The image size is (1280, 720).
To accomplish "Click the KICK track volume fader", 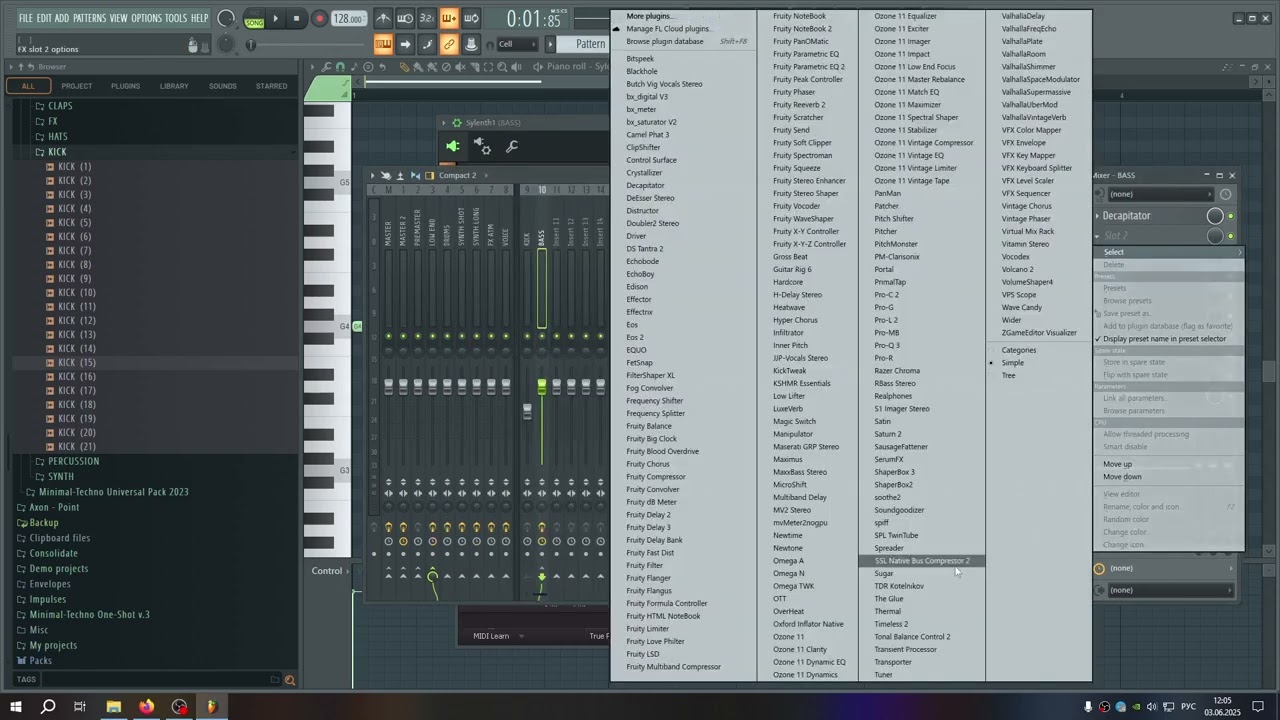I will (528, 411).
